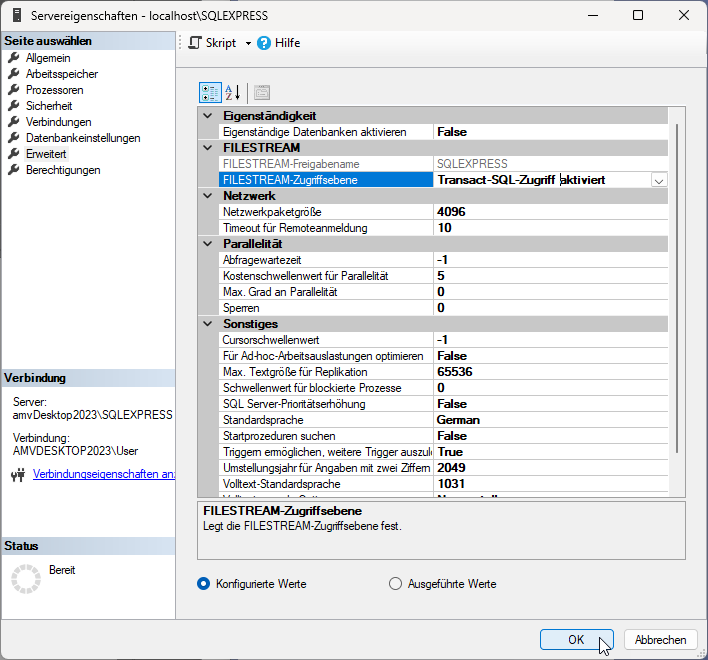Click the wrench icon beside Erweitert
708x660 pixels.
(14, 154)
